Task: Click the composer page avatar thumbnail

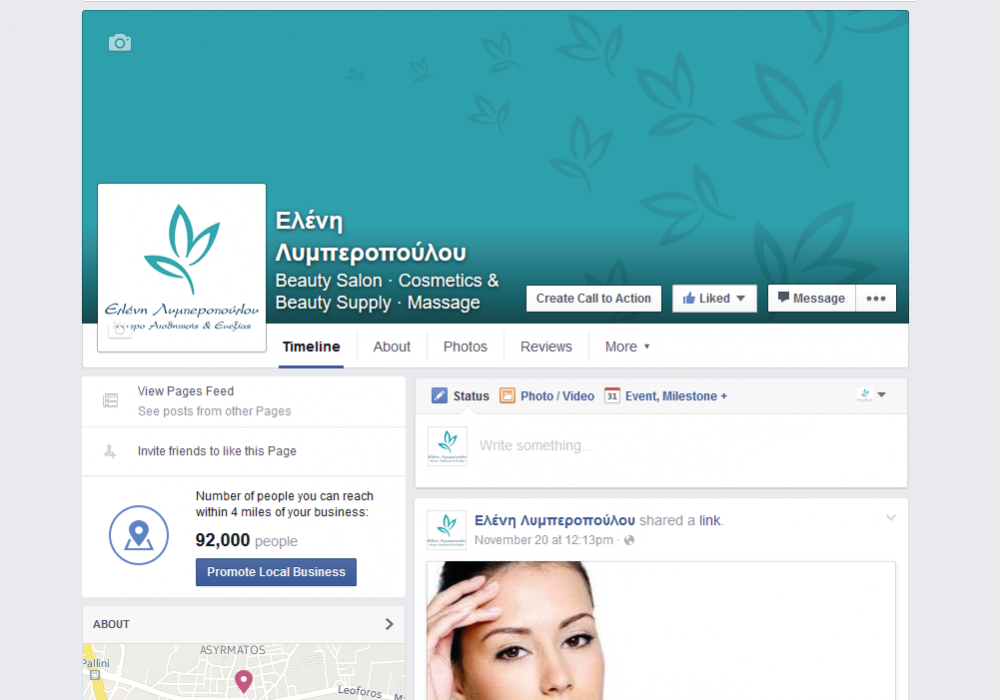Action: pos(447,446)
